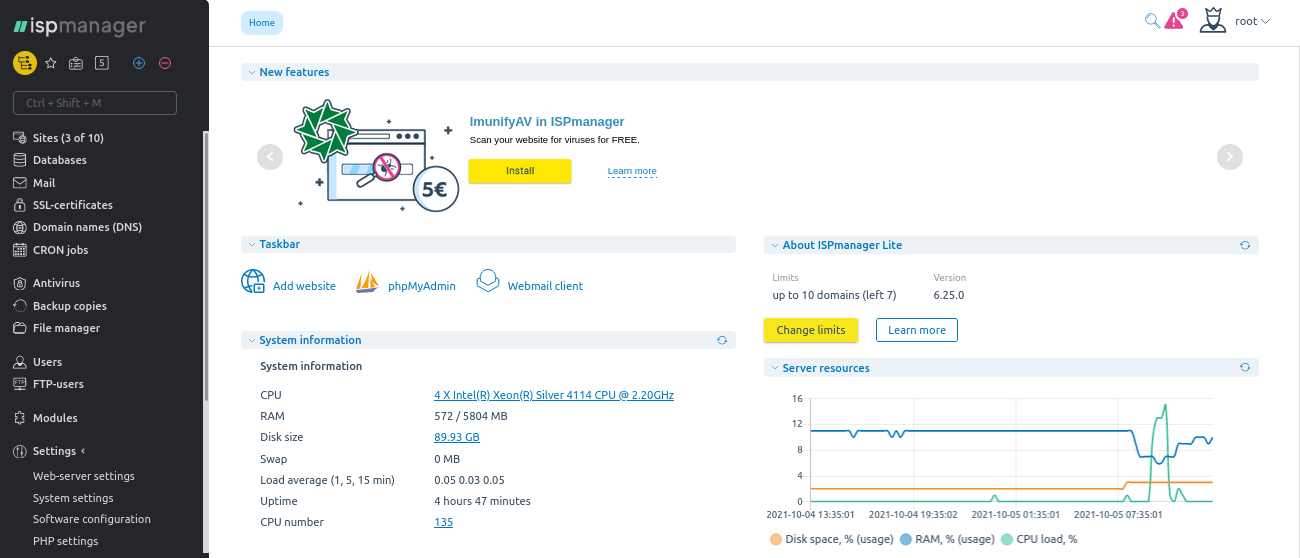Select the yellow menu tree icon
The width and height of the screenshot is (1300, 558).
(24, 63)
